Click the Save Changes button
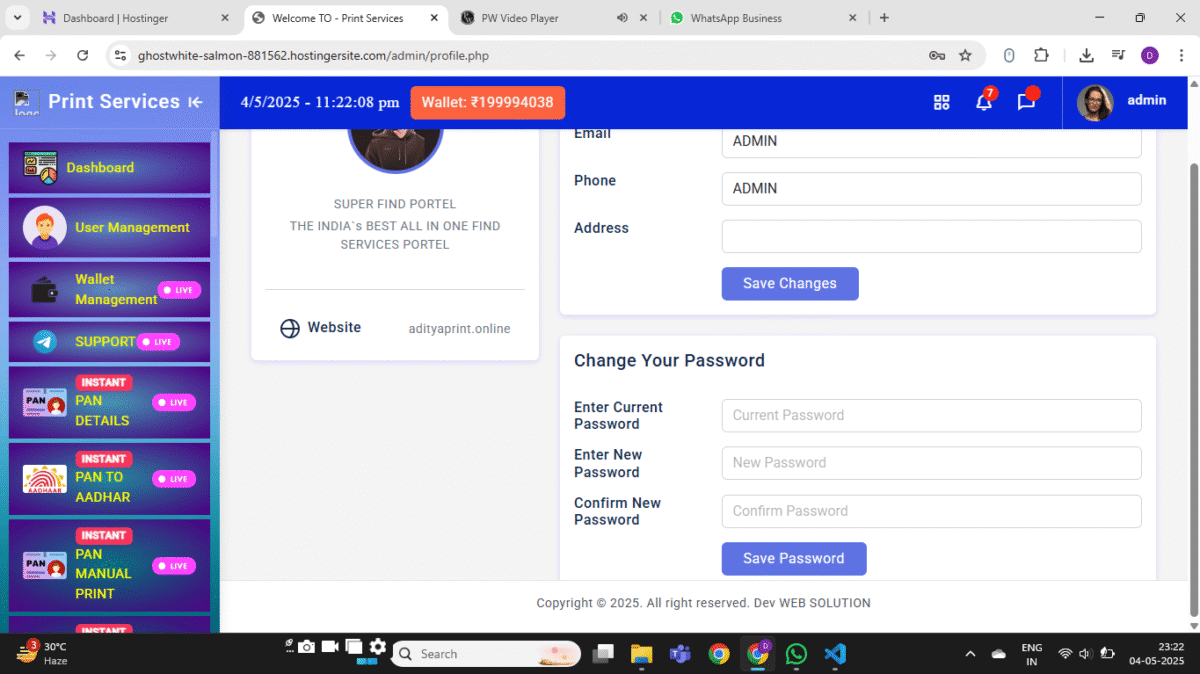1200x674 pixels. (x=790, y=283)
